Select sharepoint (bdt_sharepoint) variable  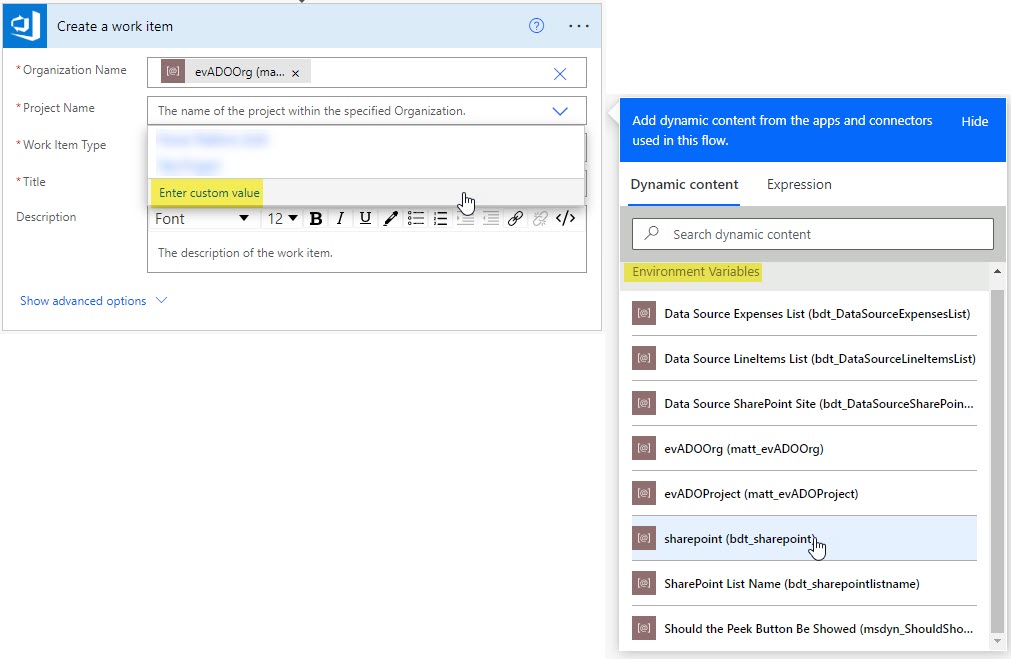(x=804, y=538)
